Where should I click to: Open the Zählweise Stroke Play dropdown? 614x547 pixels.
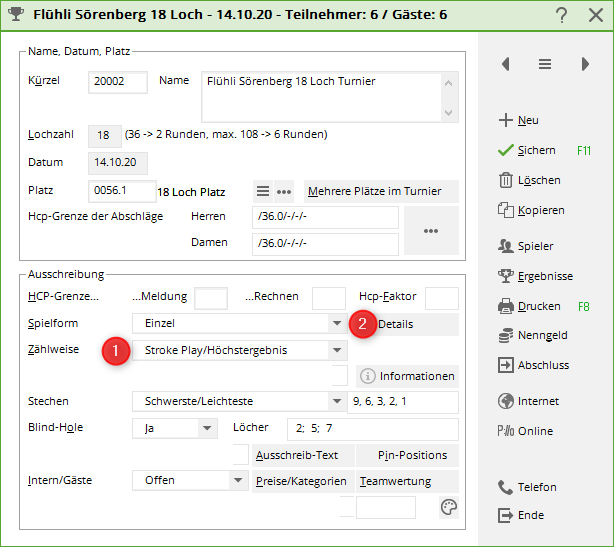[x=337, y=350]
